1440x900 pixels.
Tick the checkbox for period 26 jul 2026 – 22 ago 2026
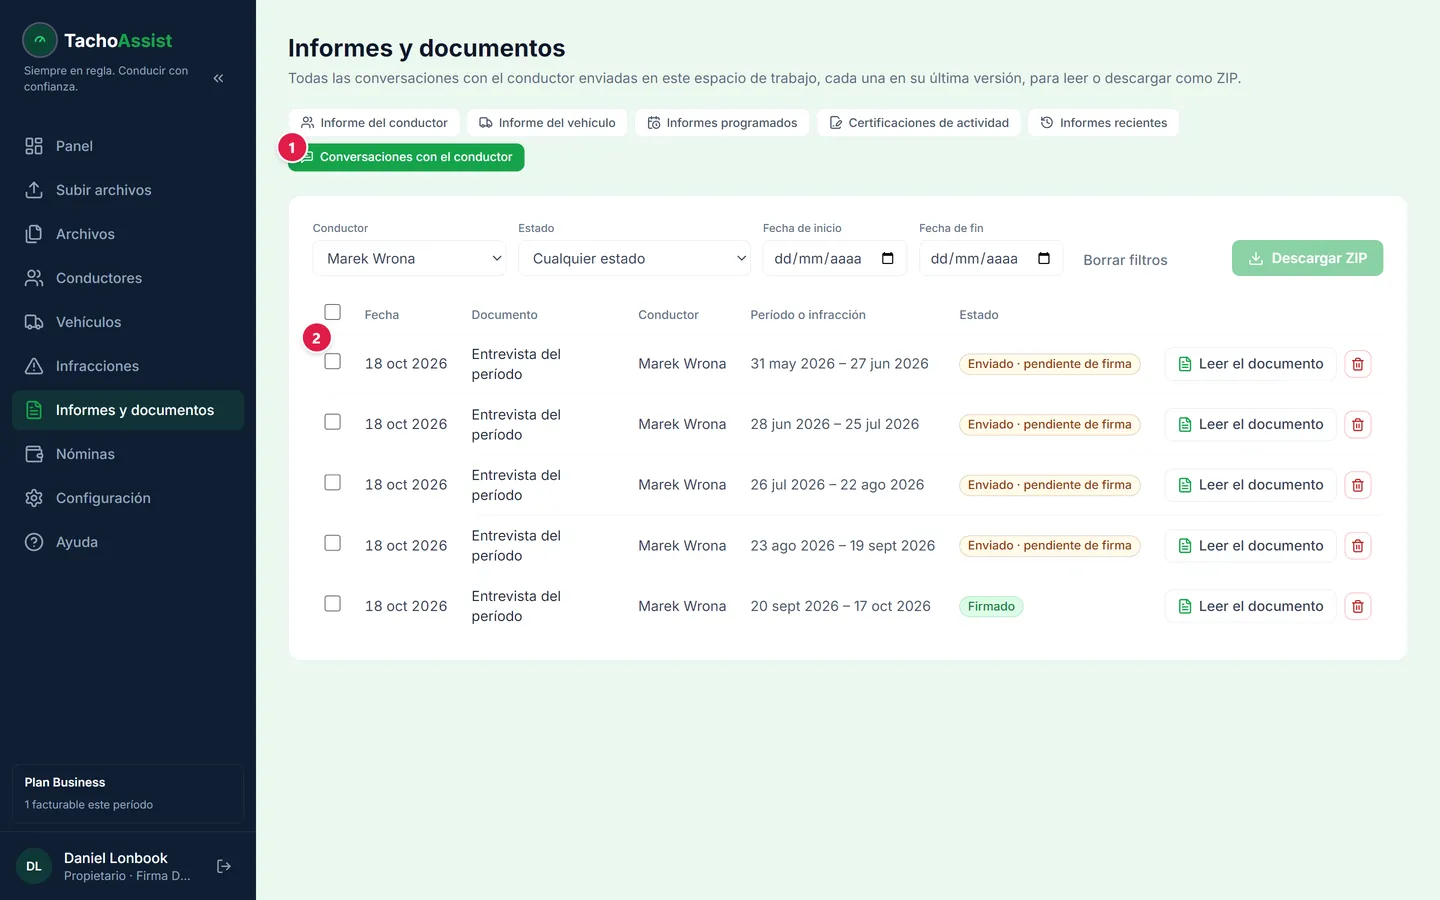coord(333,482)
